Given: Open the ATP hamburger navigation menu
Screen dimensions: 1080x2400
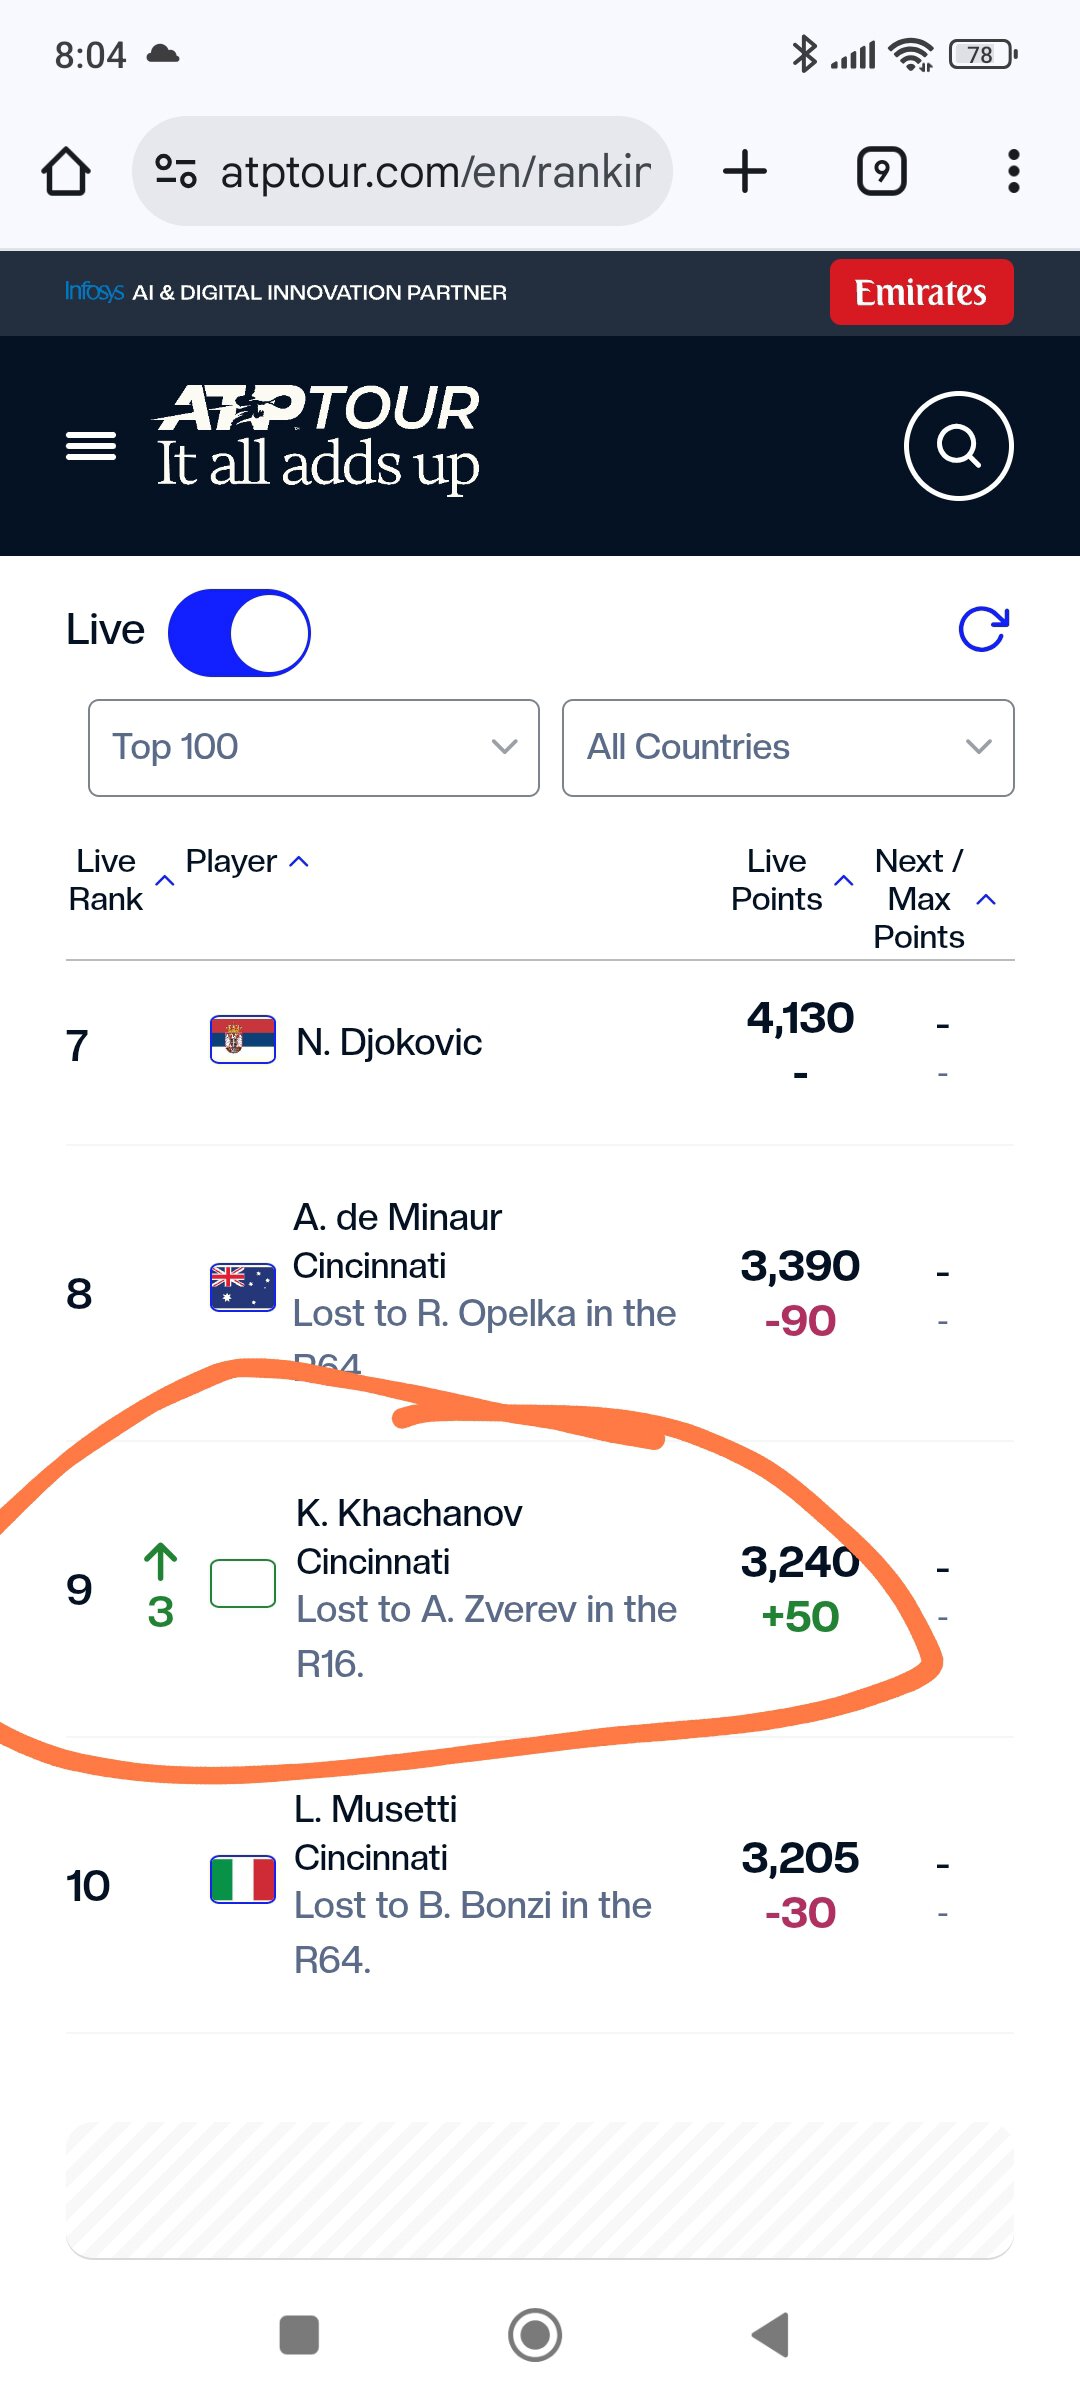Looking at the screenshot, I should [91, 446].
